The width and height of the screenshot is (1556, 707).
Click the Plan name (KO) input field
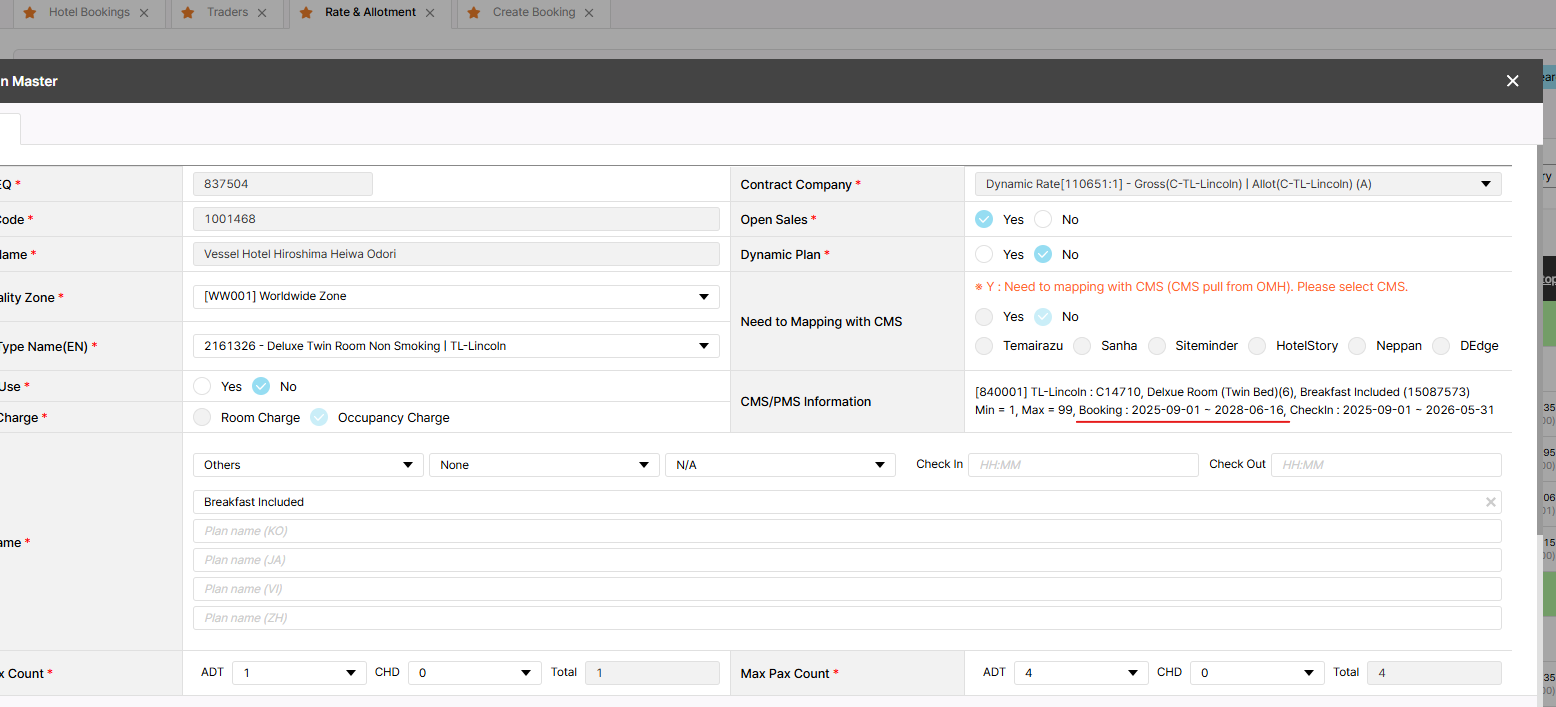click(846, 531)
